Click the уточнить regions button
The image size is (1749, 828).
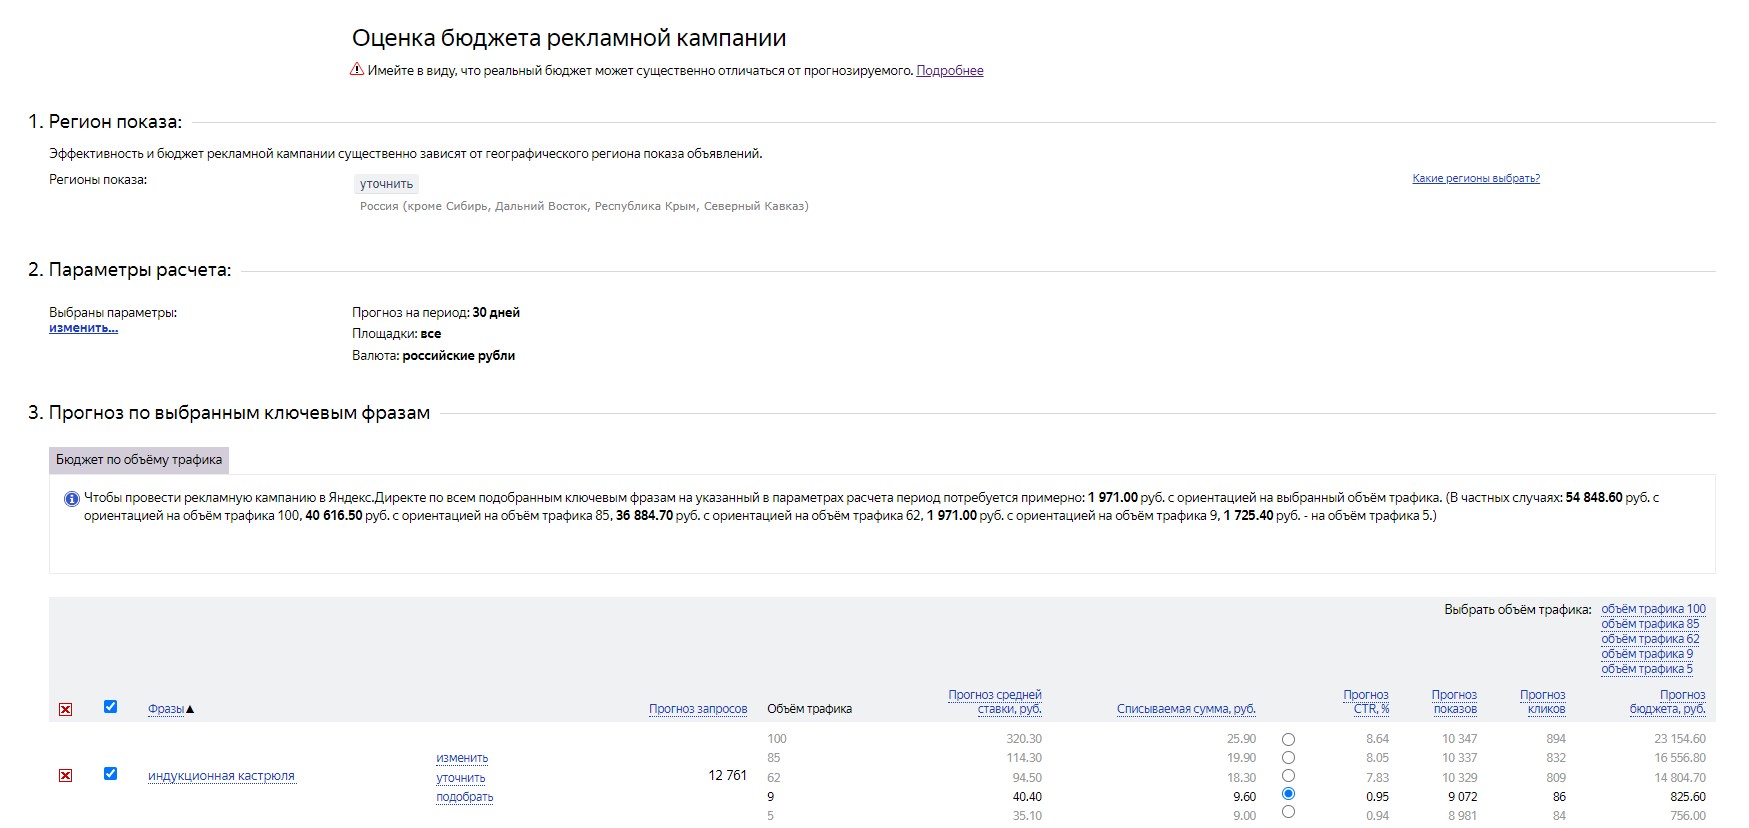[387, 184]
